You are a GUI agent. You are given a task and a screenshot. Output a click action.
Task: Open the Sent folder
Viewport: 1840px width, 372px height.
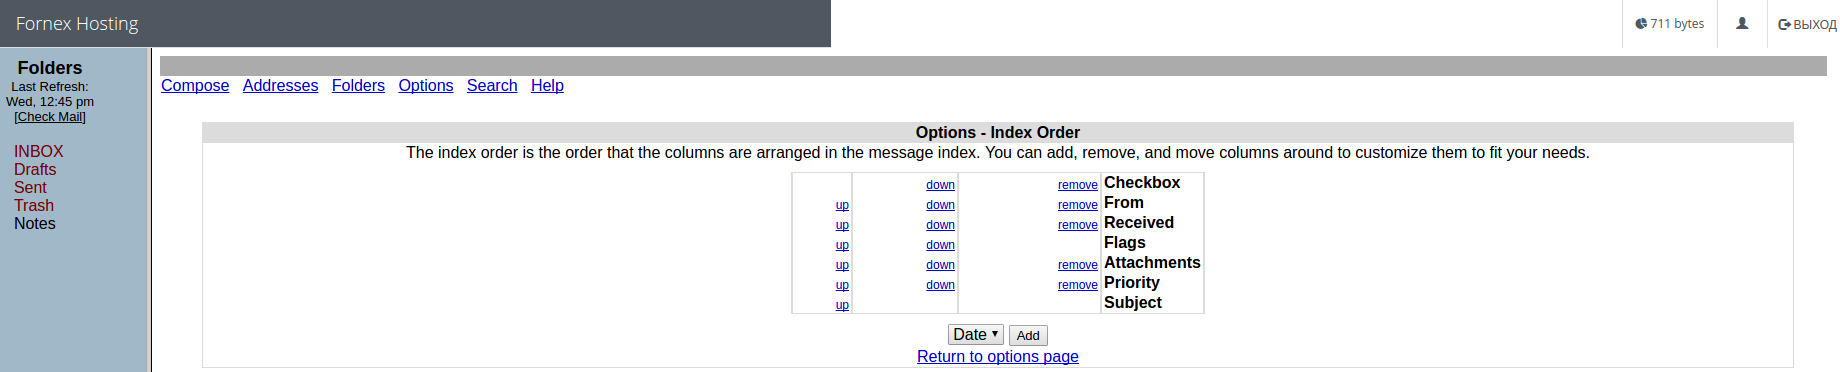coord(30,188)
